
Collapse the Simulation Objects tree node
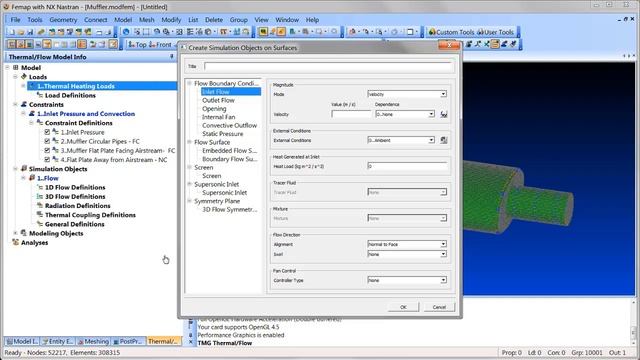click(x=16, y=169)
